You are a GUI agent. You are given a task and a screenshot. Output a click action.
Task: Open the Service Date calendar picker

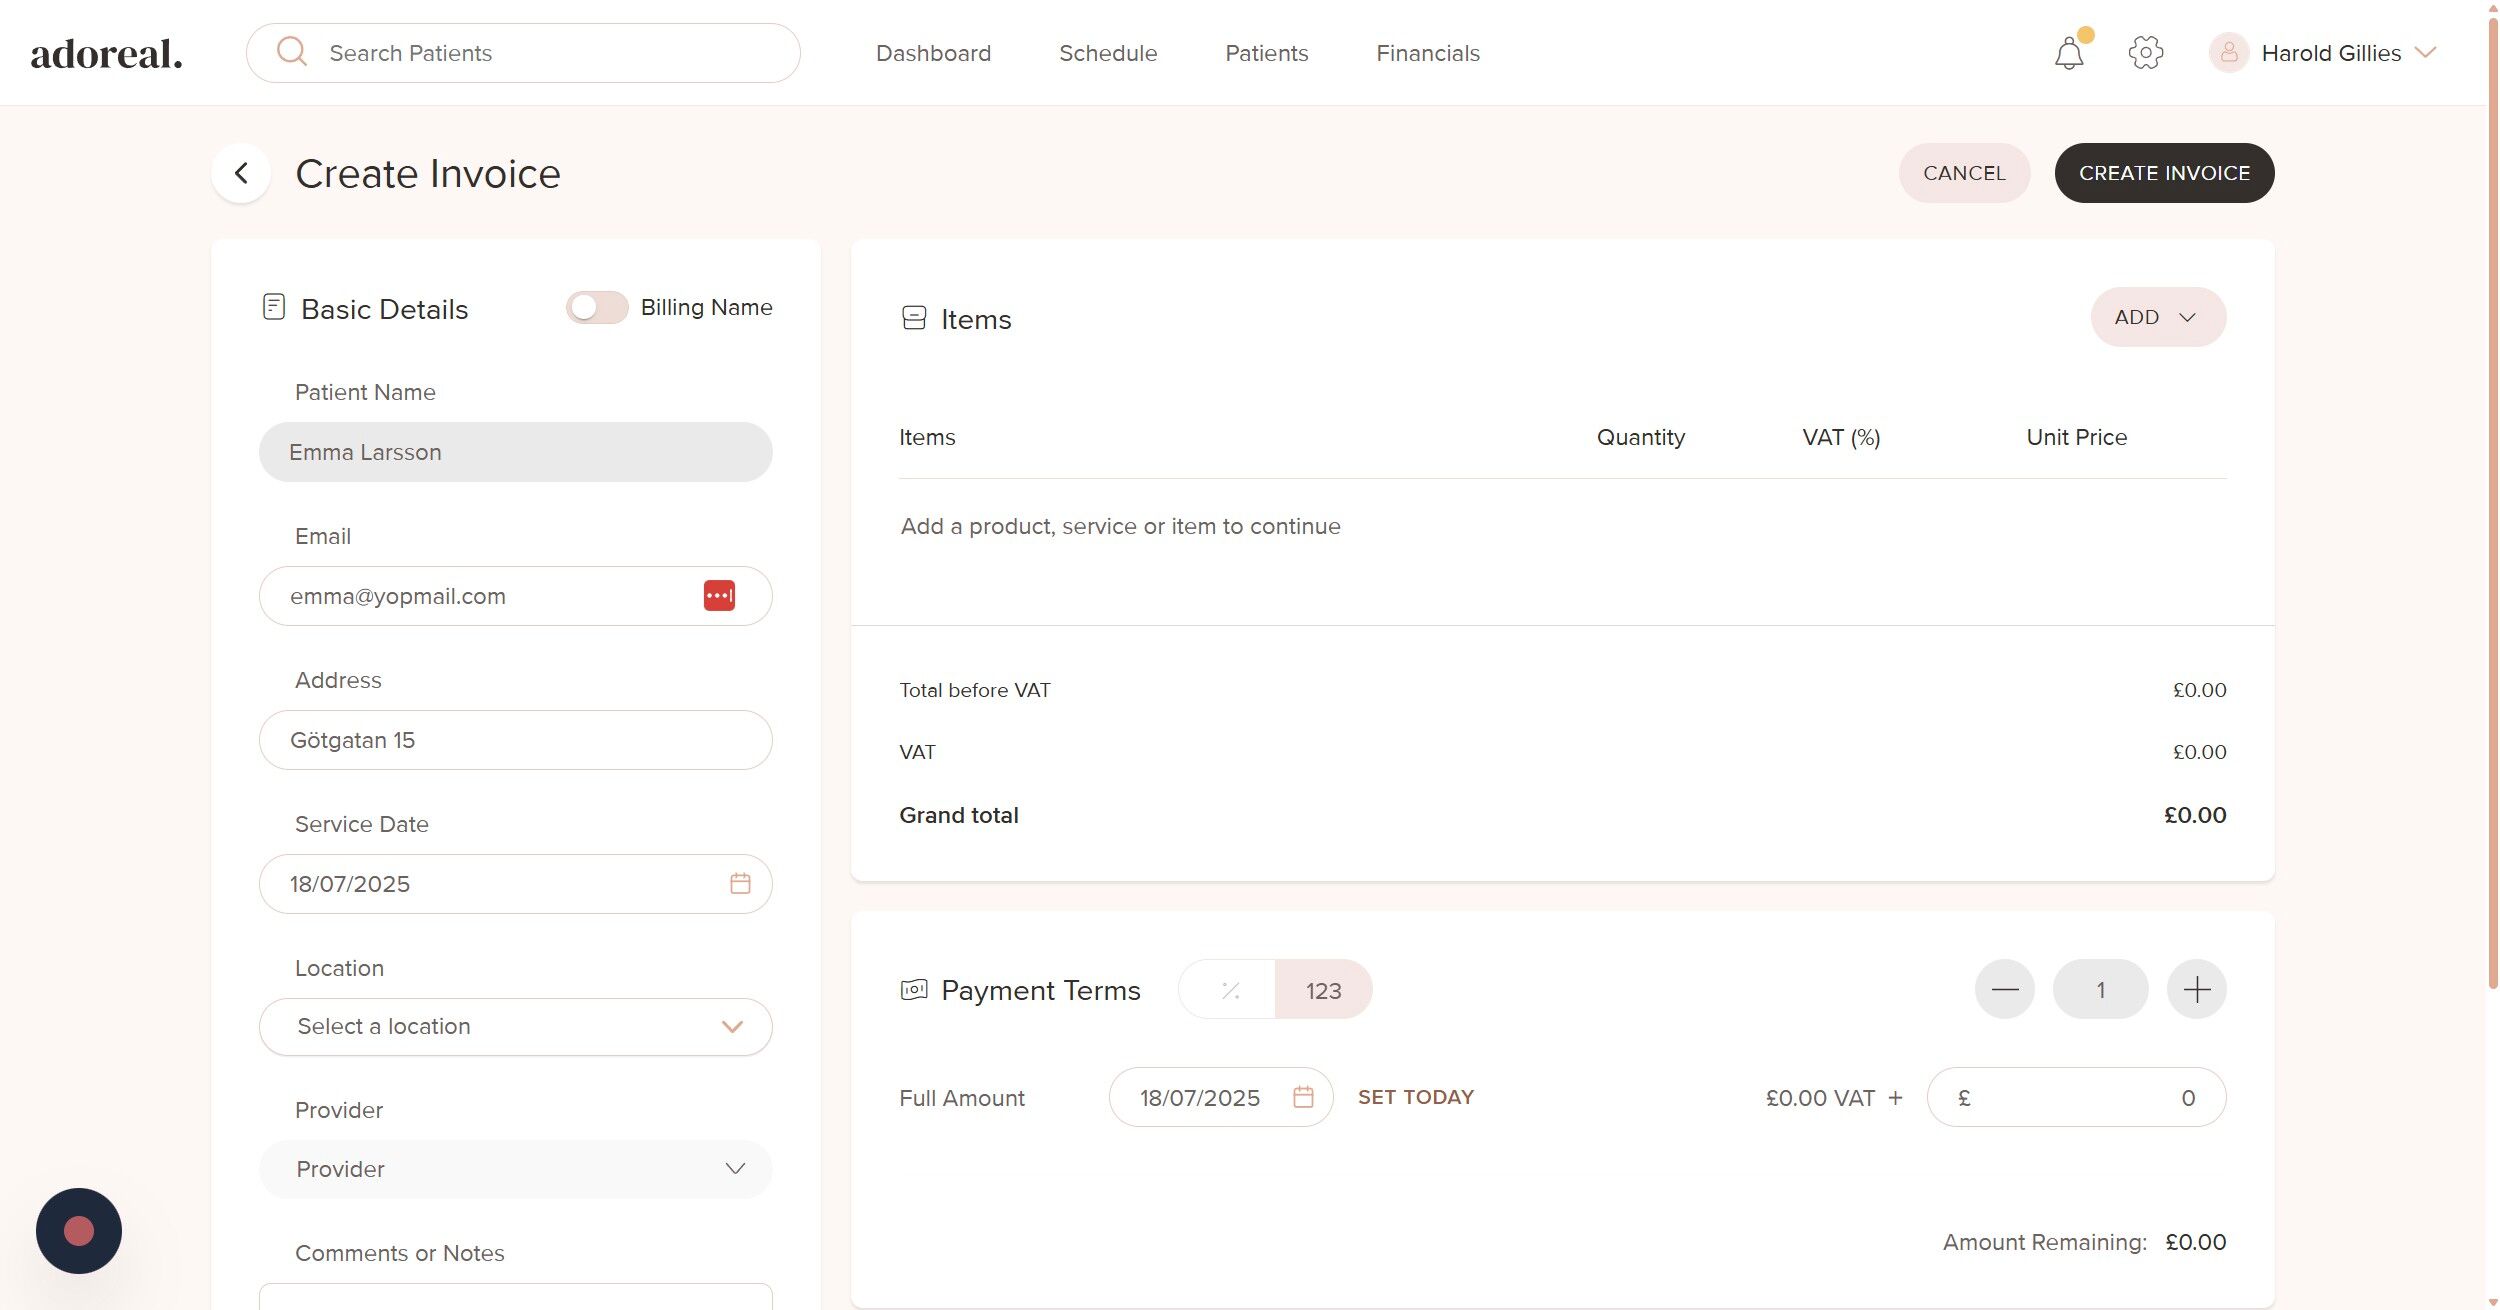tap(740, 884)
